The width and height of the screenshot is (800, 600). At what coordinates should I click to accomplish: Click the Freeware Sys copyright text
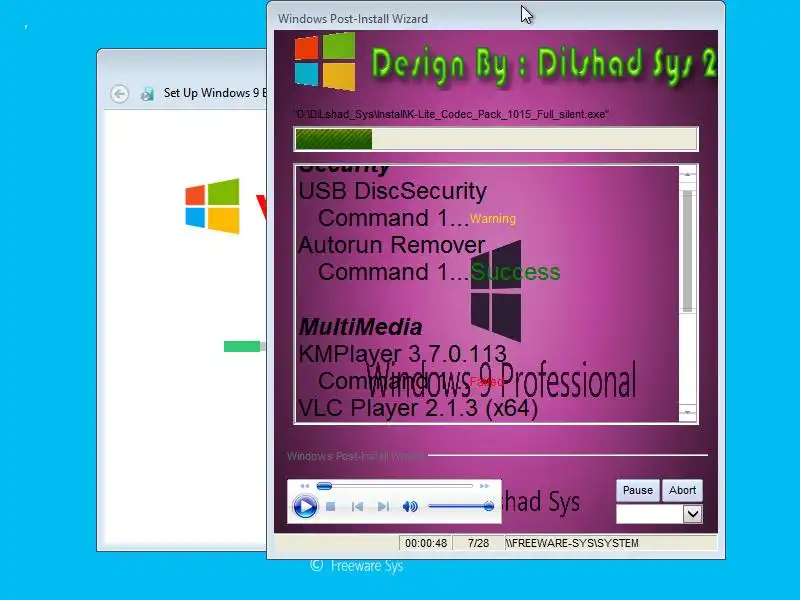click(357, 565)
